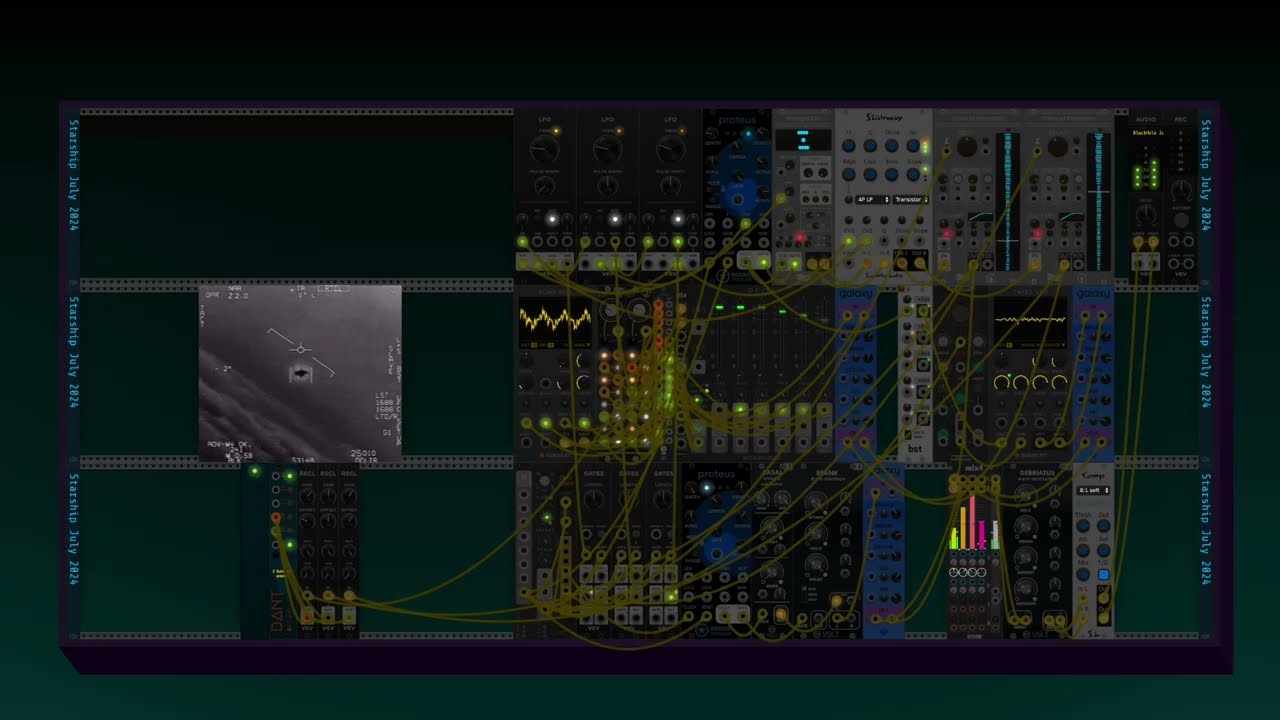Click the right scope display in middle row
The width and height of the screenshot is (1280, 720).
pos(1030,320)
